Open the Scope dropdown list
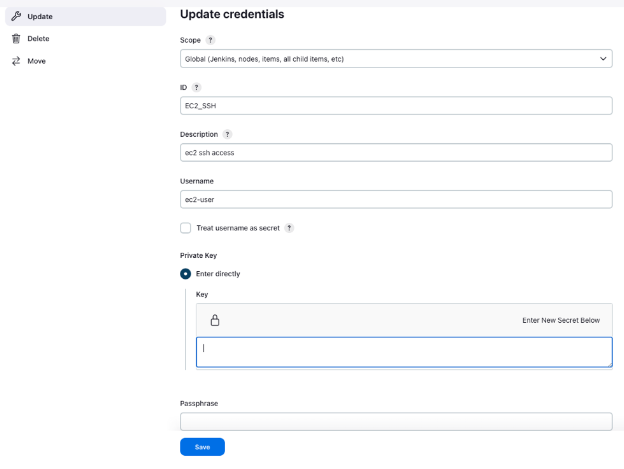The width and height of the screenshot is (624, 469). pos(396,59)
